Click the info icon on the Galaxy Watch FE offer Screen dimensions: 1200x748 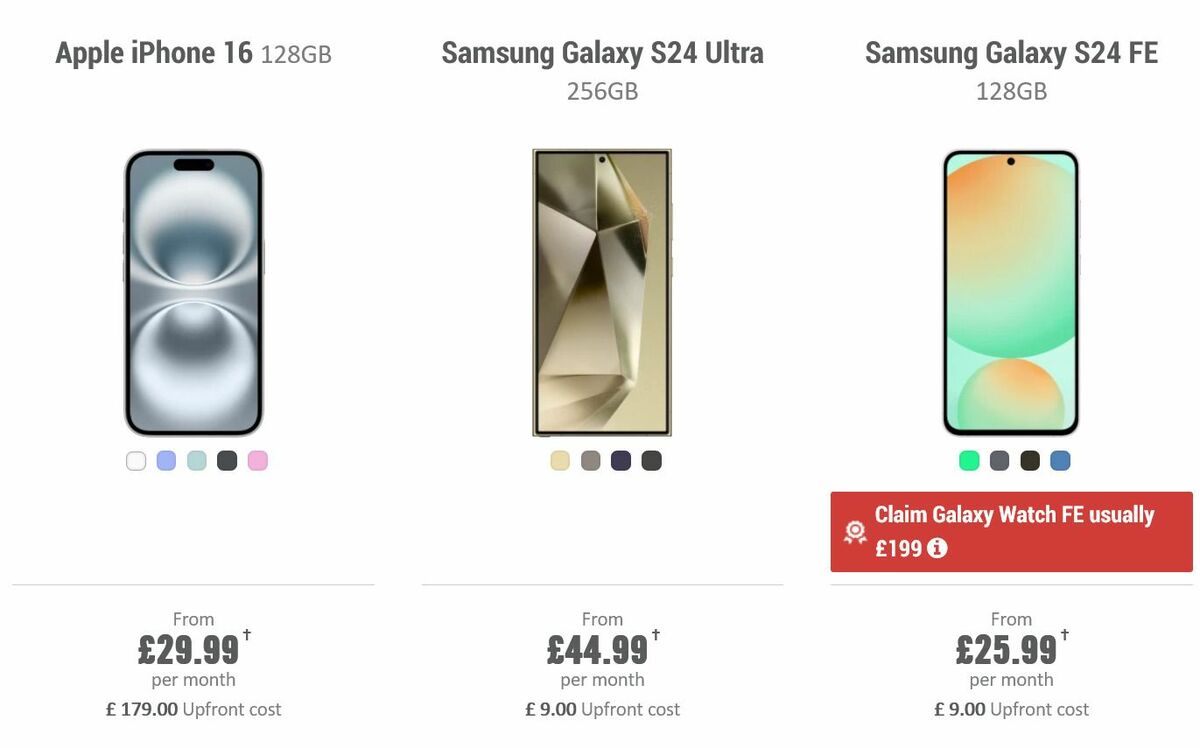point(936,548)
